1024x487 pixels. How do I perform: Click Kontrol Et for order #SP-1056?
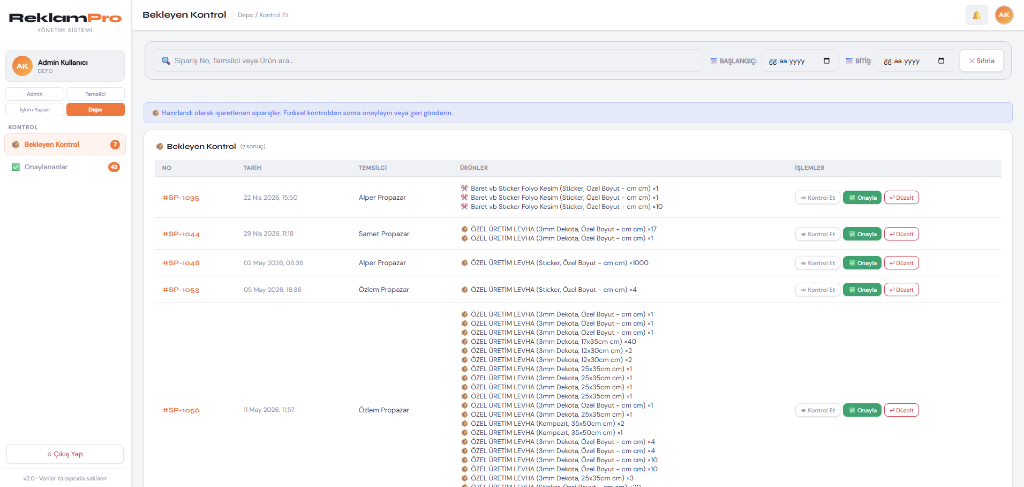[818, 410]
